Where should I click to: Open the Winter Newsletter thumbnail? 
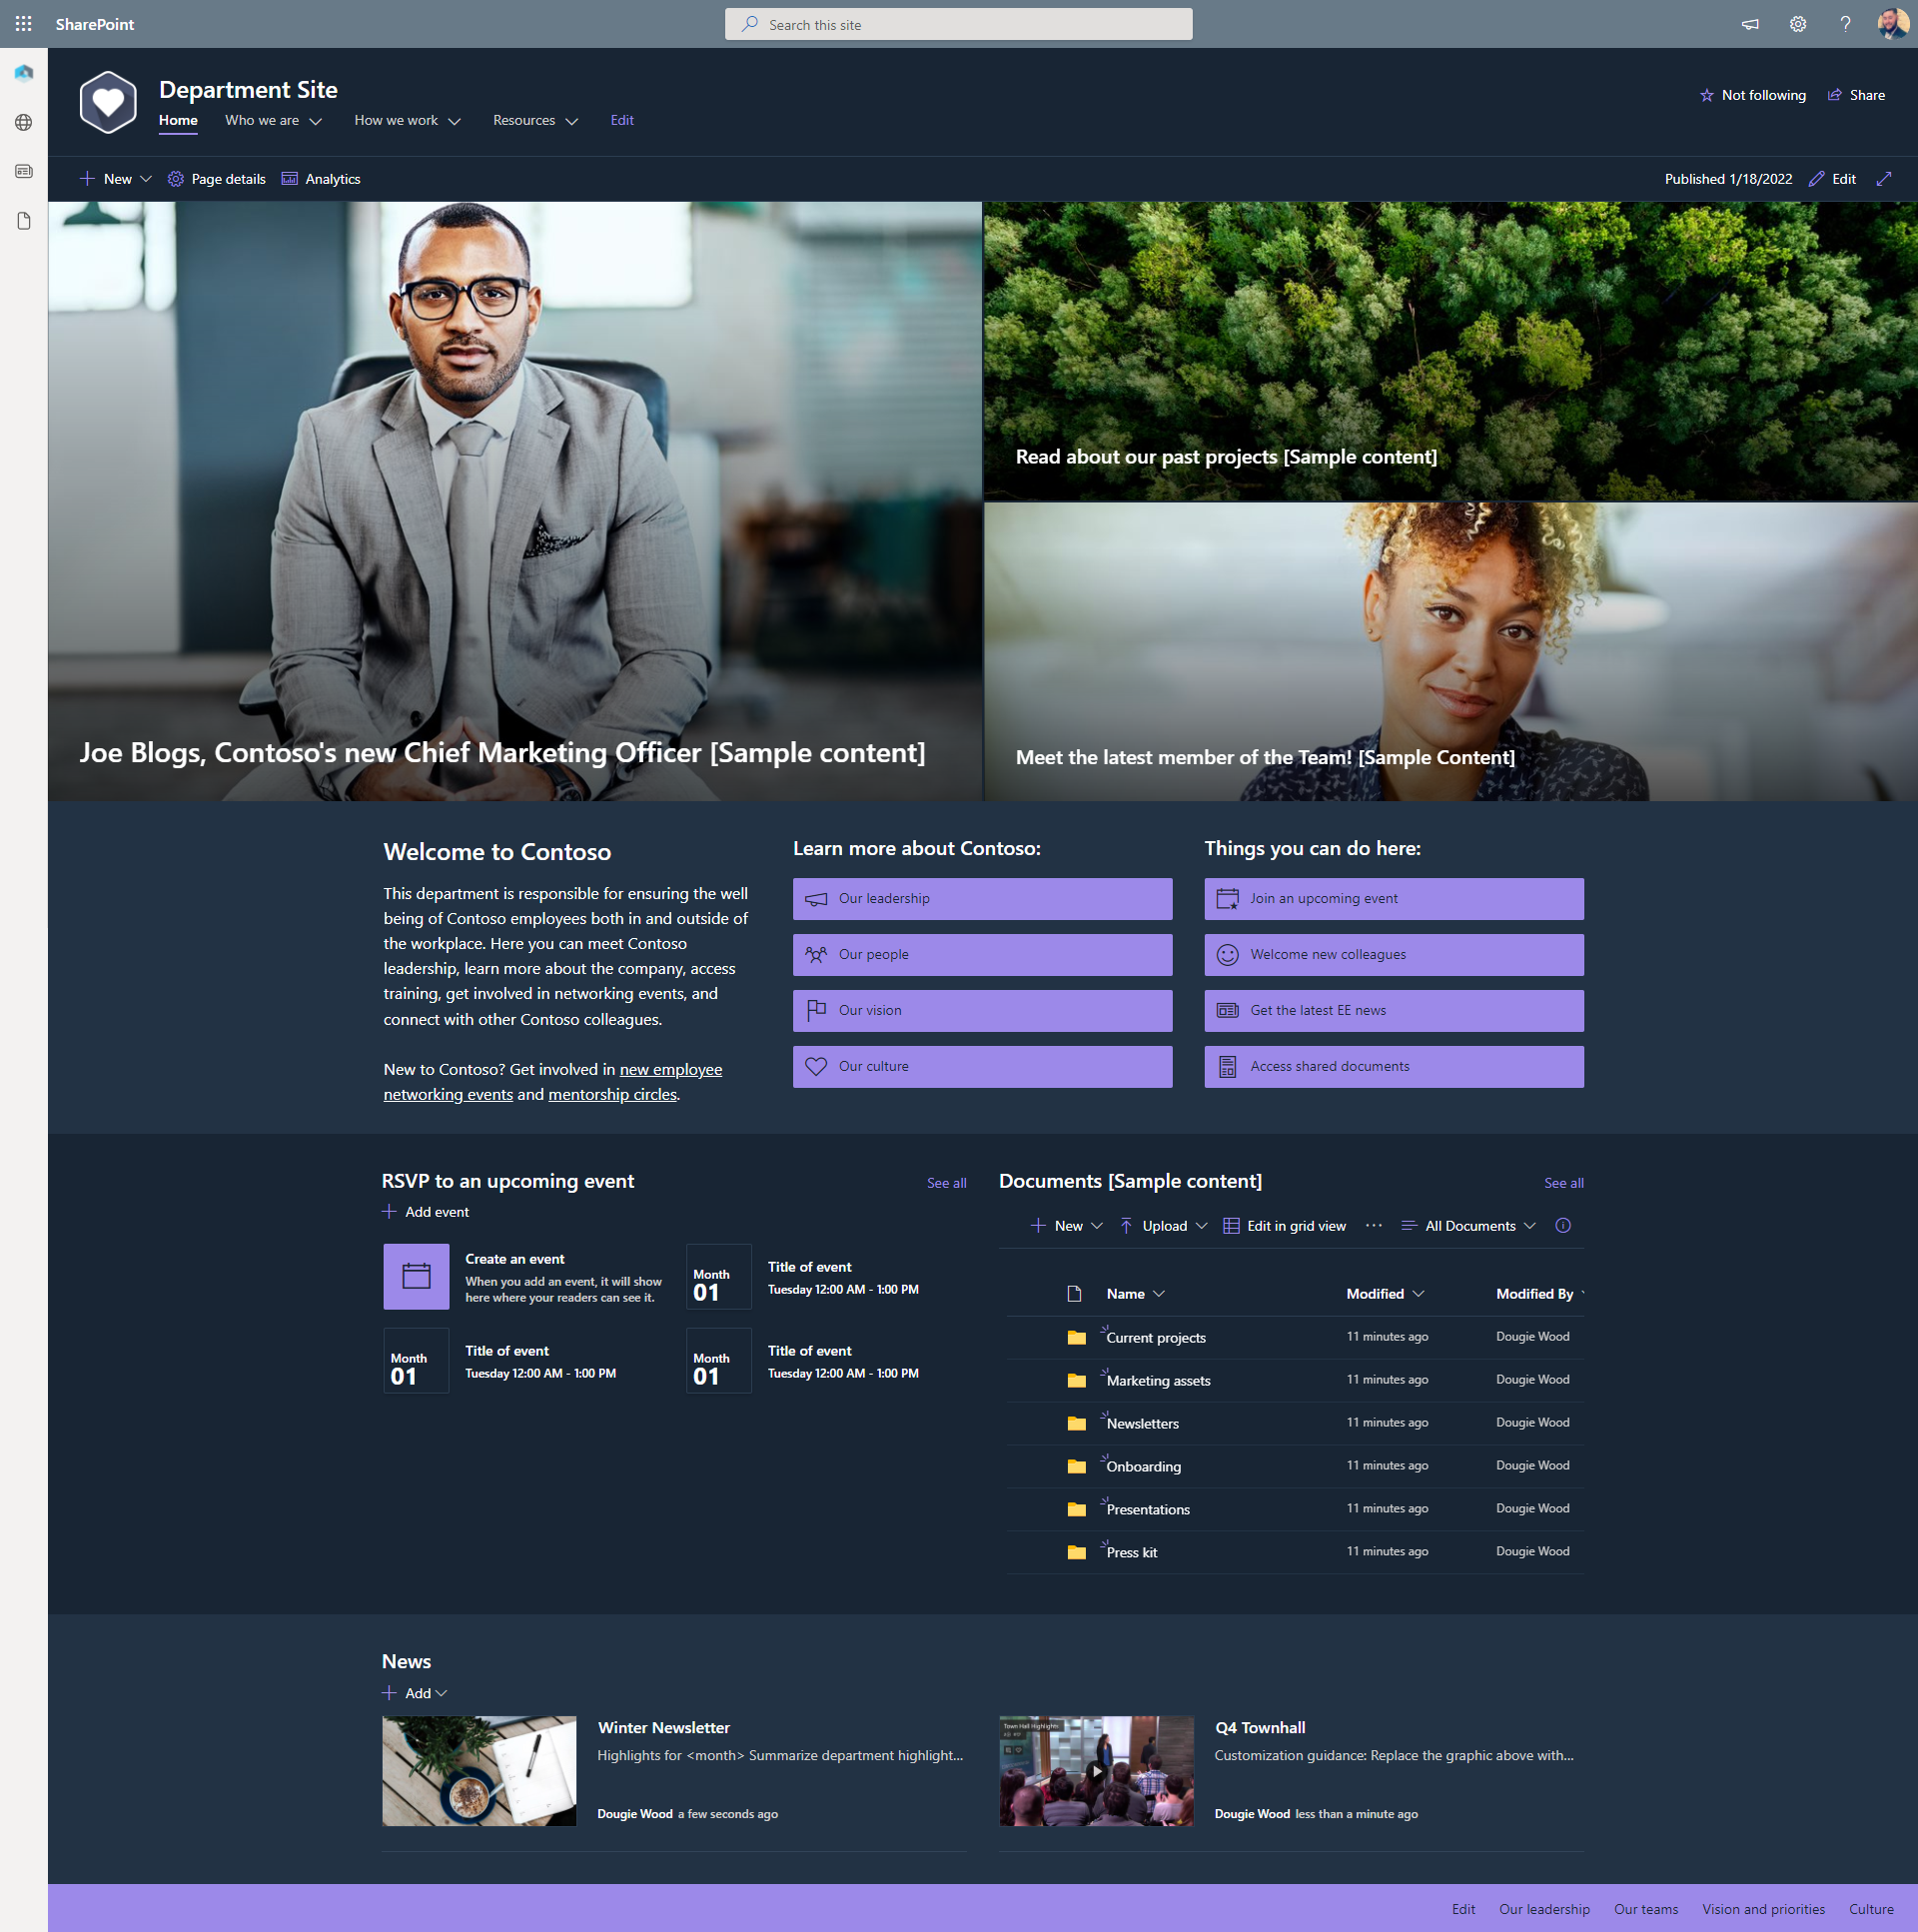(479, 1772)
